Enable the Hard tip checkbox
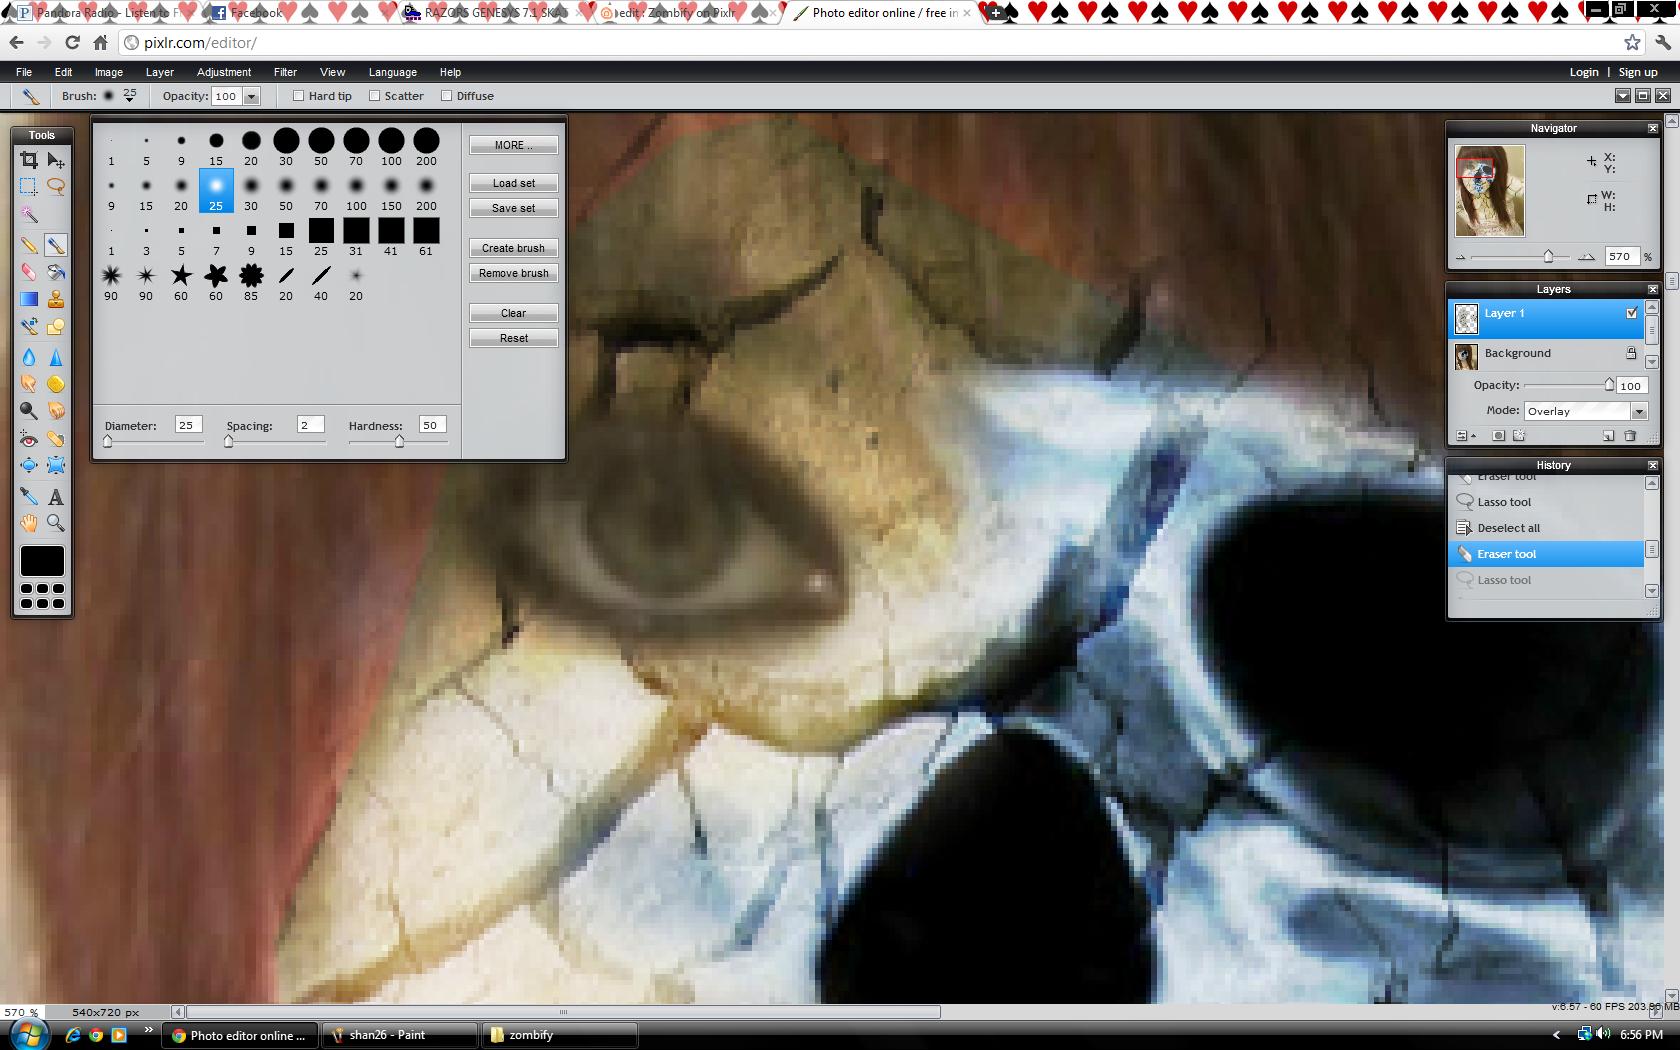Viewport: 1680px width, 1050px height. click(298, 96)
